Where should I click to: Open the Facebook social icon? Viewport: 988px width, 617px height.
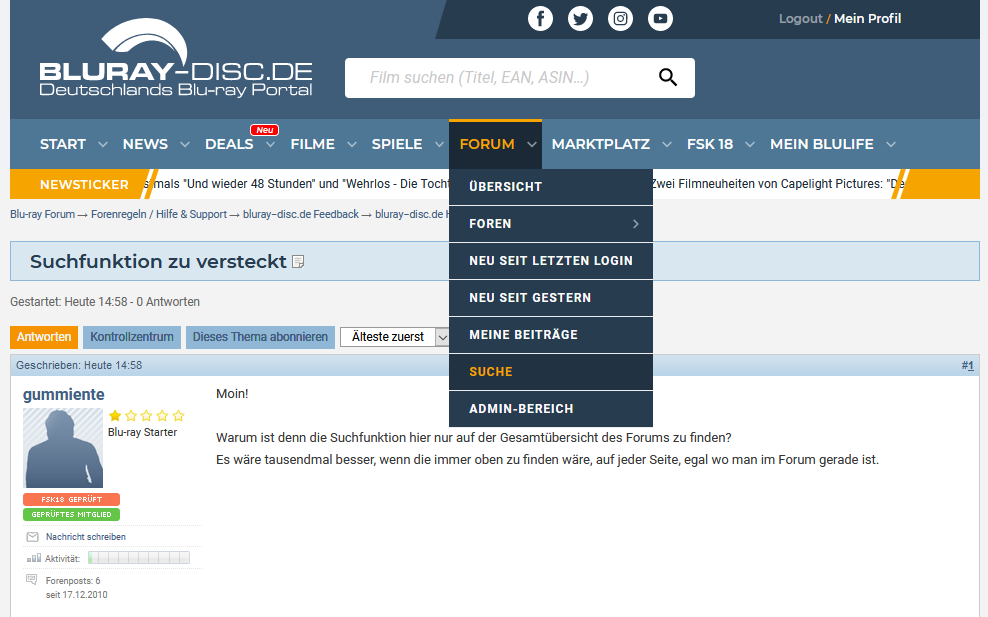540,18
